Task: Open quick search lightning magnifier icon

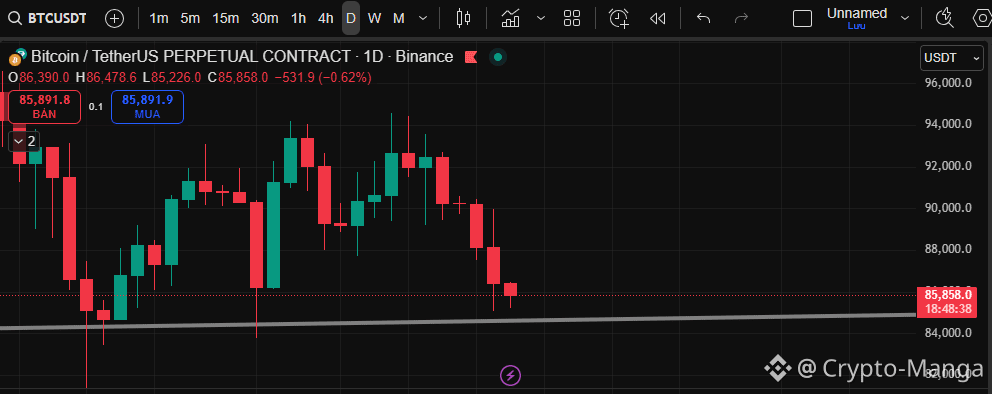Action: (x=945, y=18)
